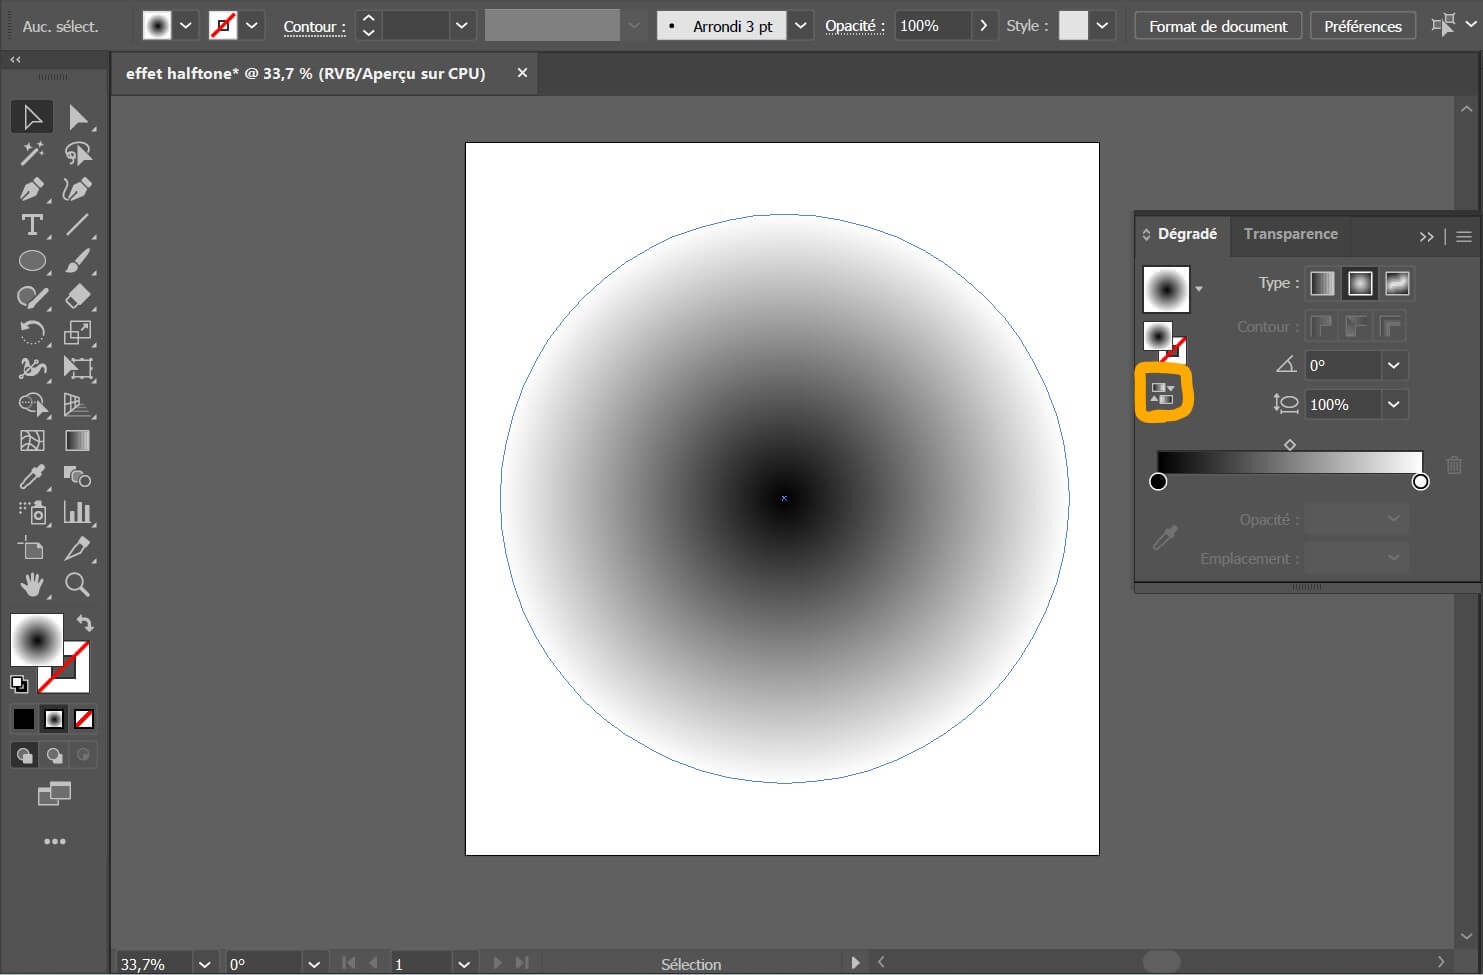1483x975 pixels.
Task: Open Edit Toolbar three-dots menu
Action: [55, 841]
